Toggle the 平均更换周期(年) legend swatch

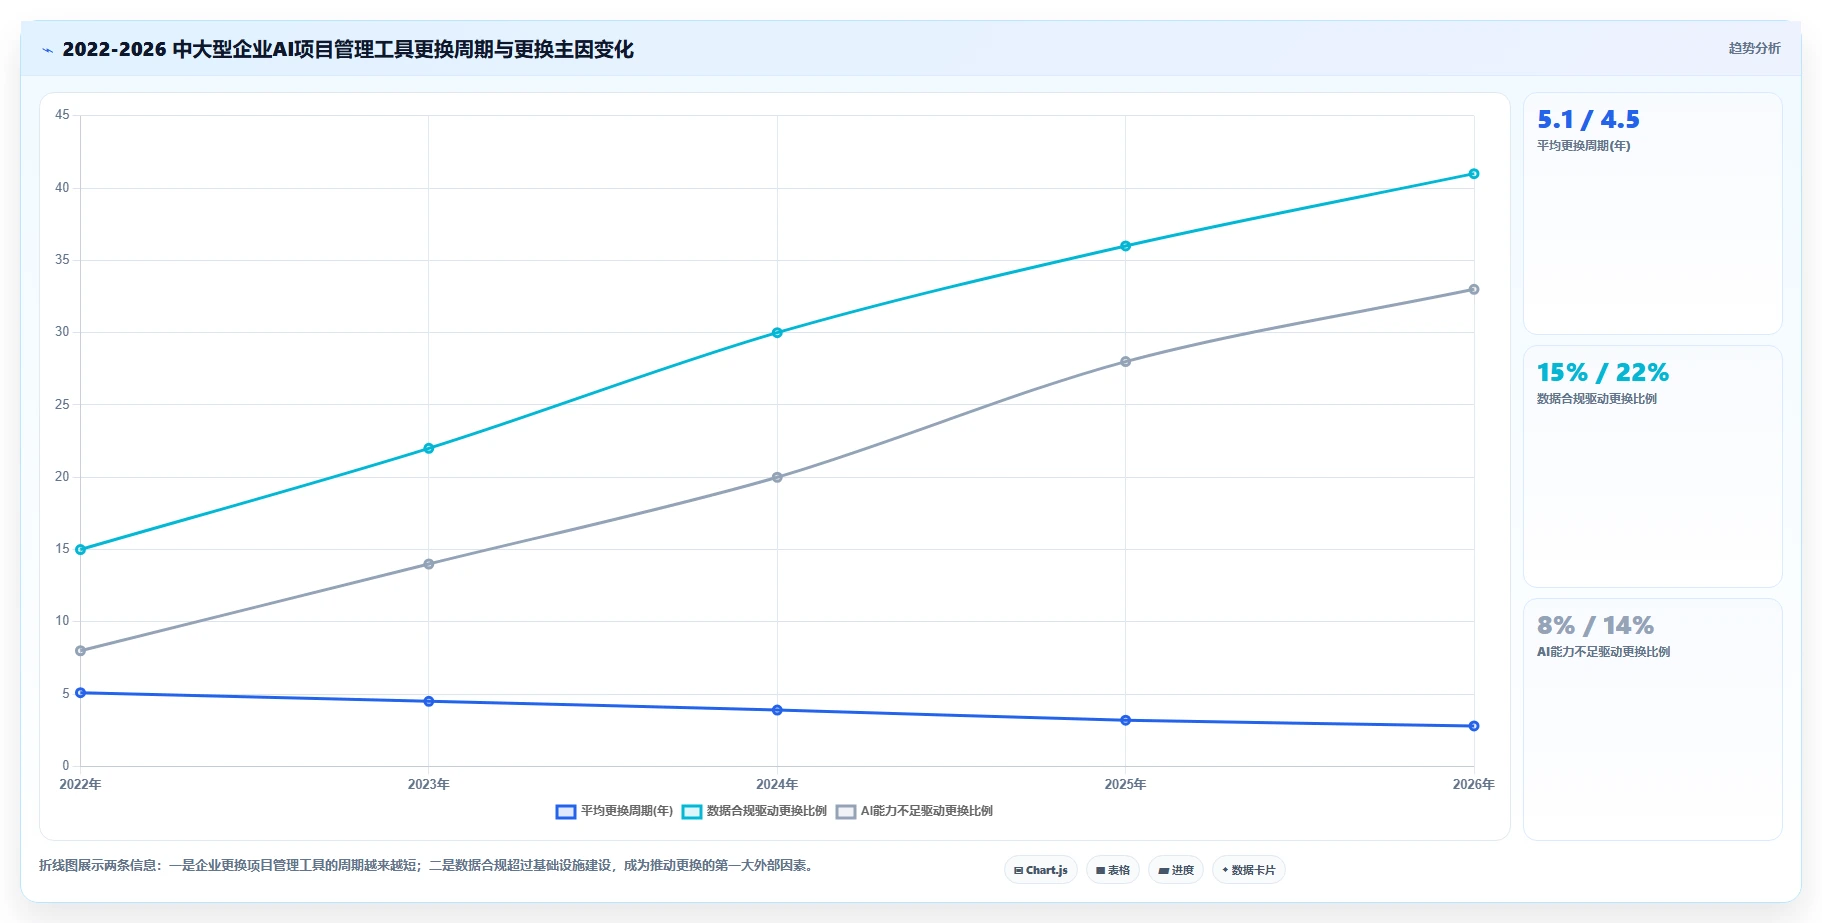point(566,812)
